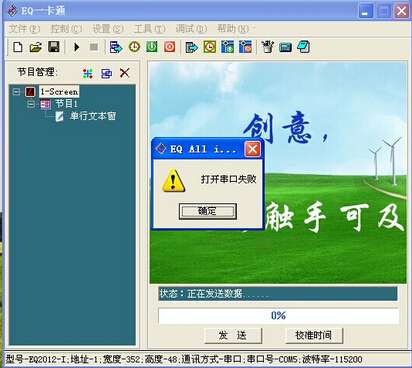Click the New file toolbar icon
Viewport: 412px width, 368px height.
point(18,47)
